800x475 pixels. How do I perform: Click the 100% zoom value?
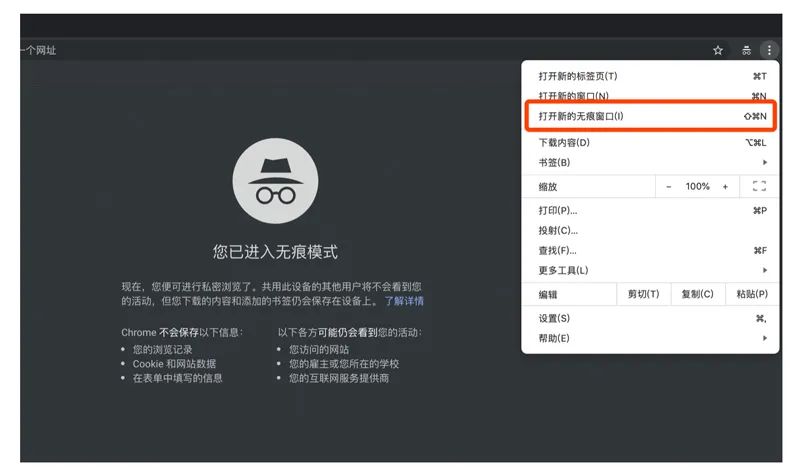(x=697, y=186)
